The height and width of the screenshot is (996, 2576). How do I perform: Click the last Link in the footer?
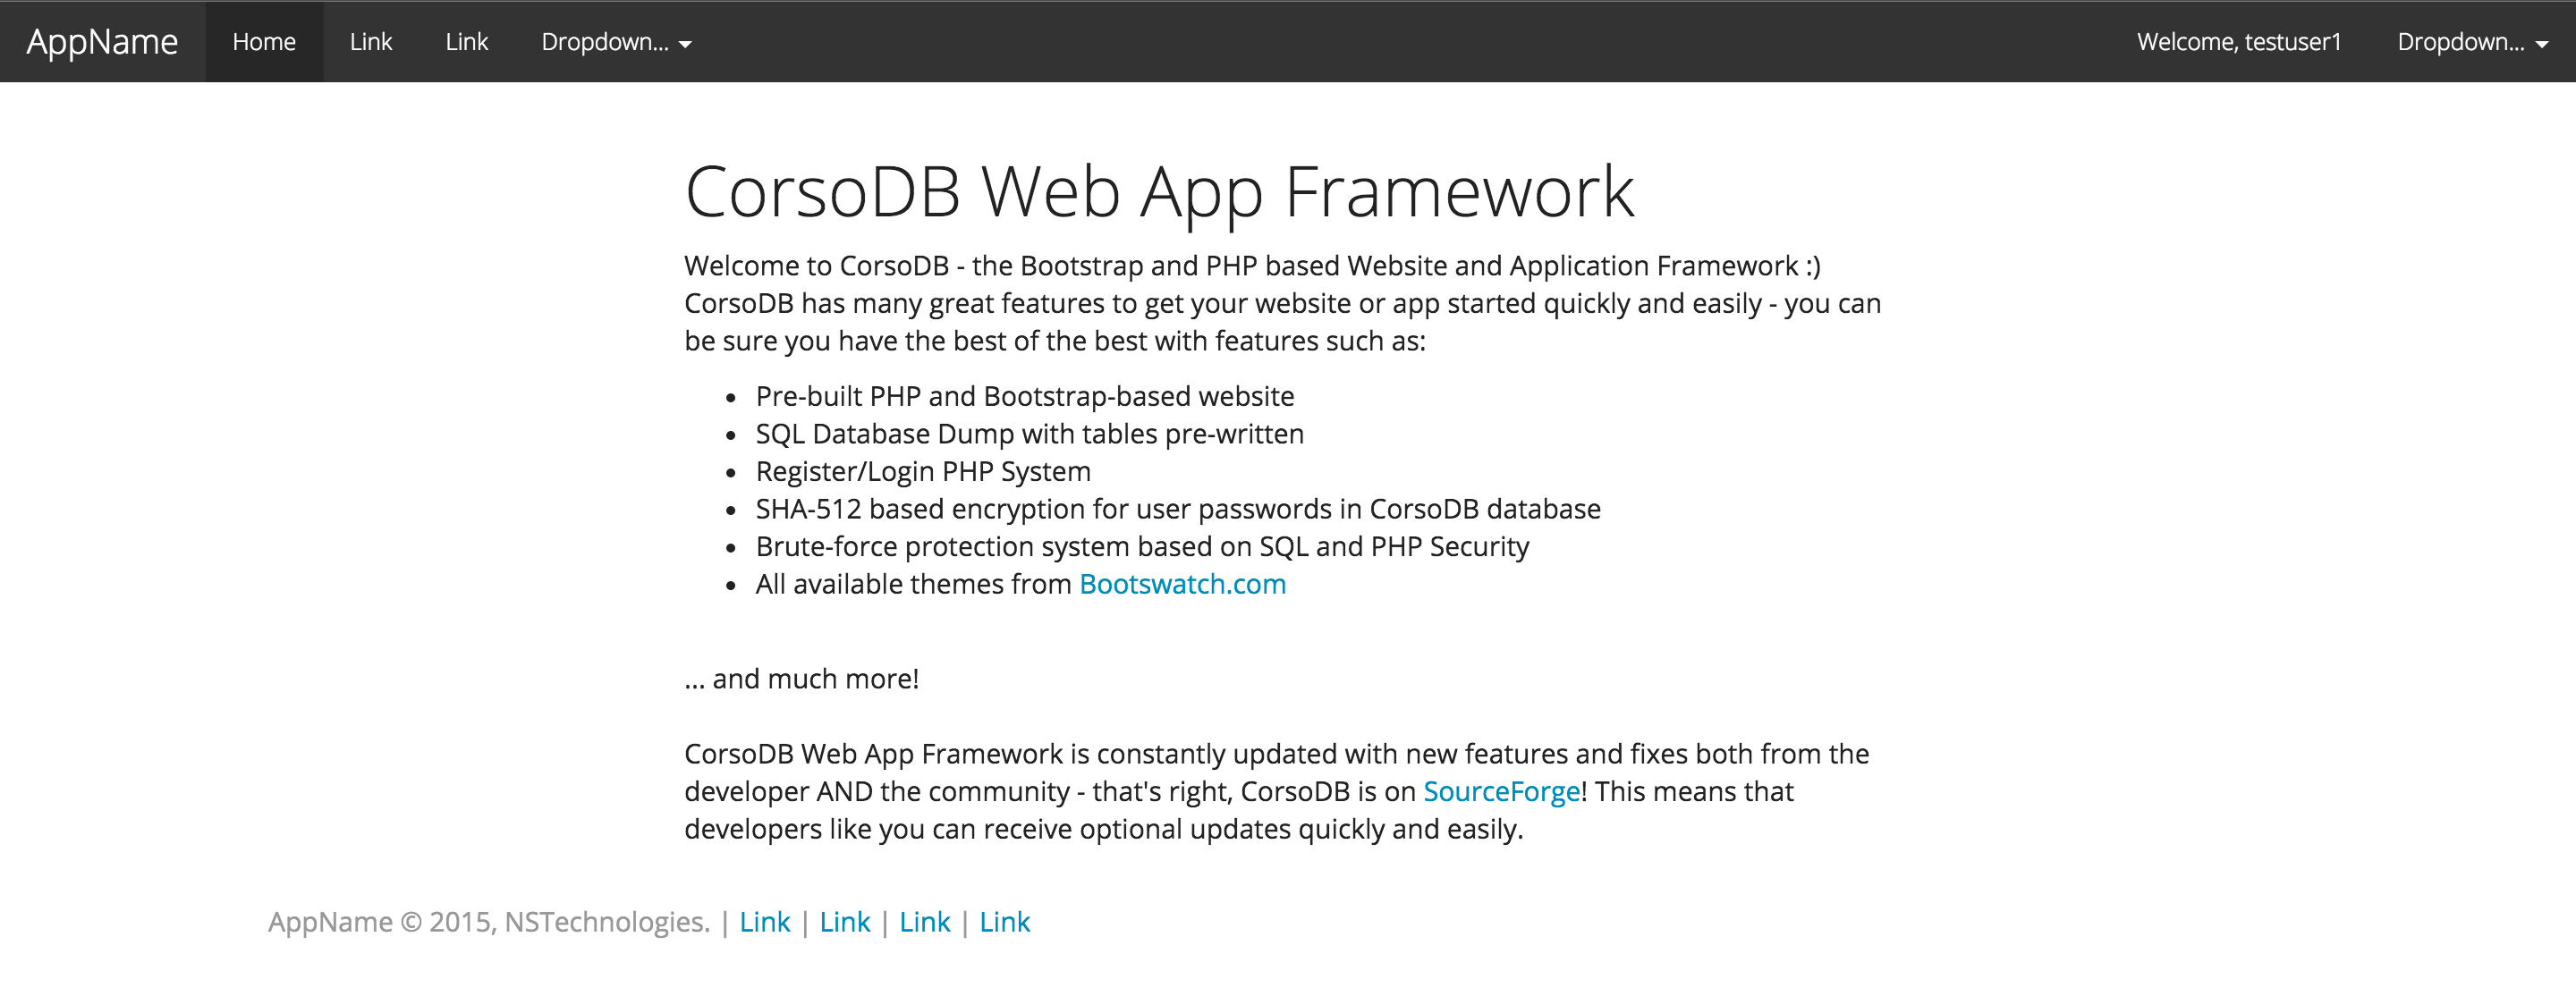pyautogui.click(x=1005, y=922)
